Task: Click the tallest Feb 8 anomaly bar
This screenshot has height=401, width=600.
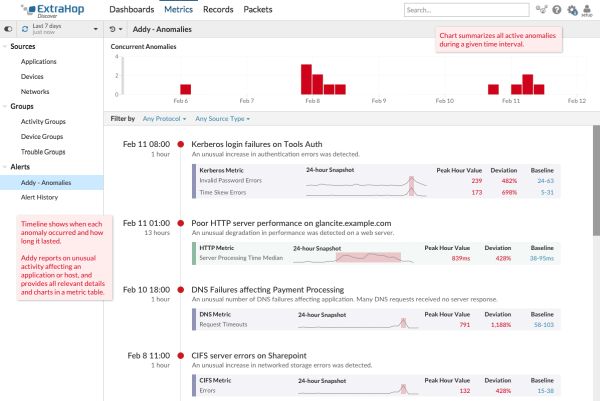Action: tap(306, 79)
